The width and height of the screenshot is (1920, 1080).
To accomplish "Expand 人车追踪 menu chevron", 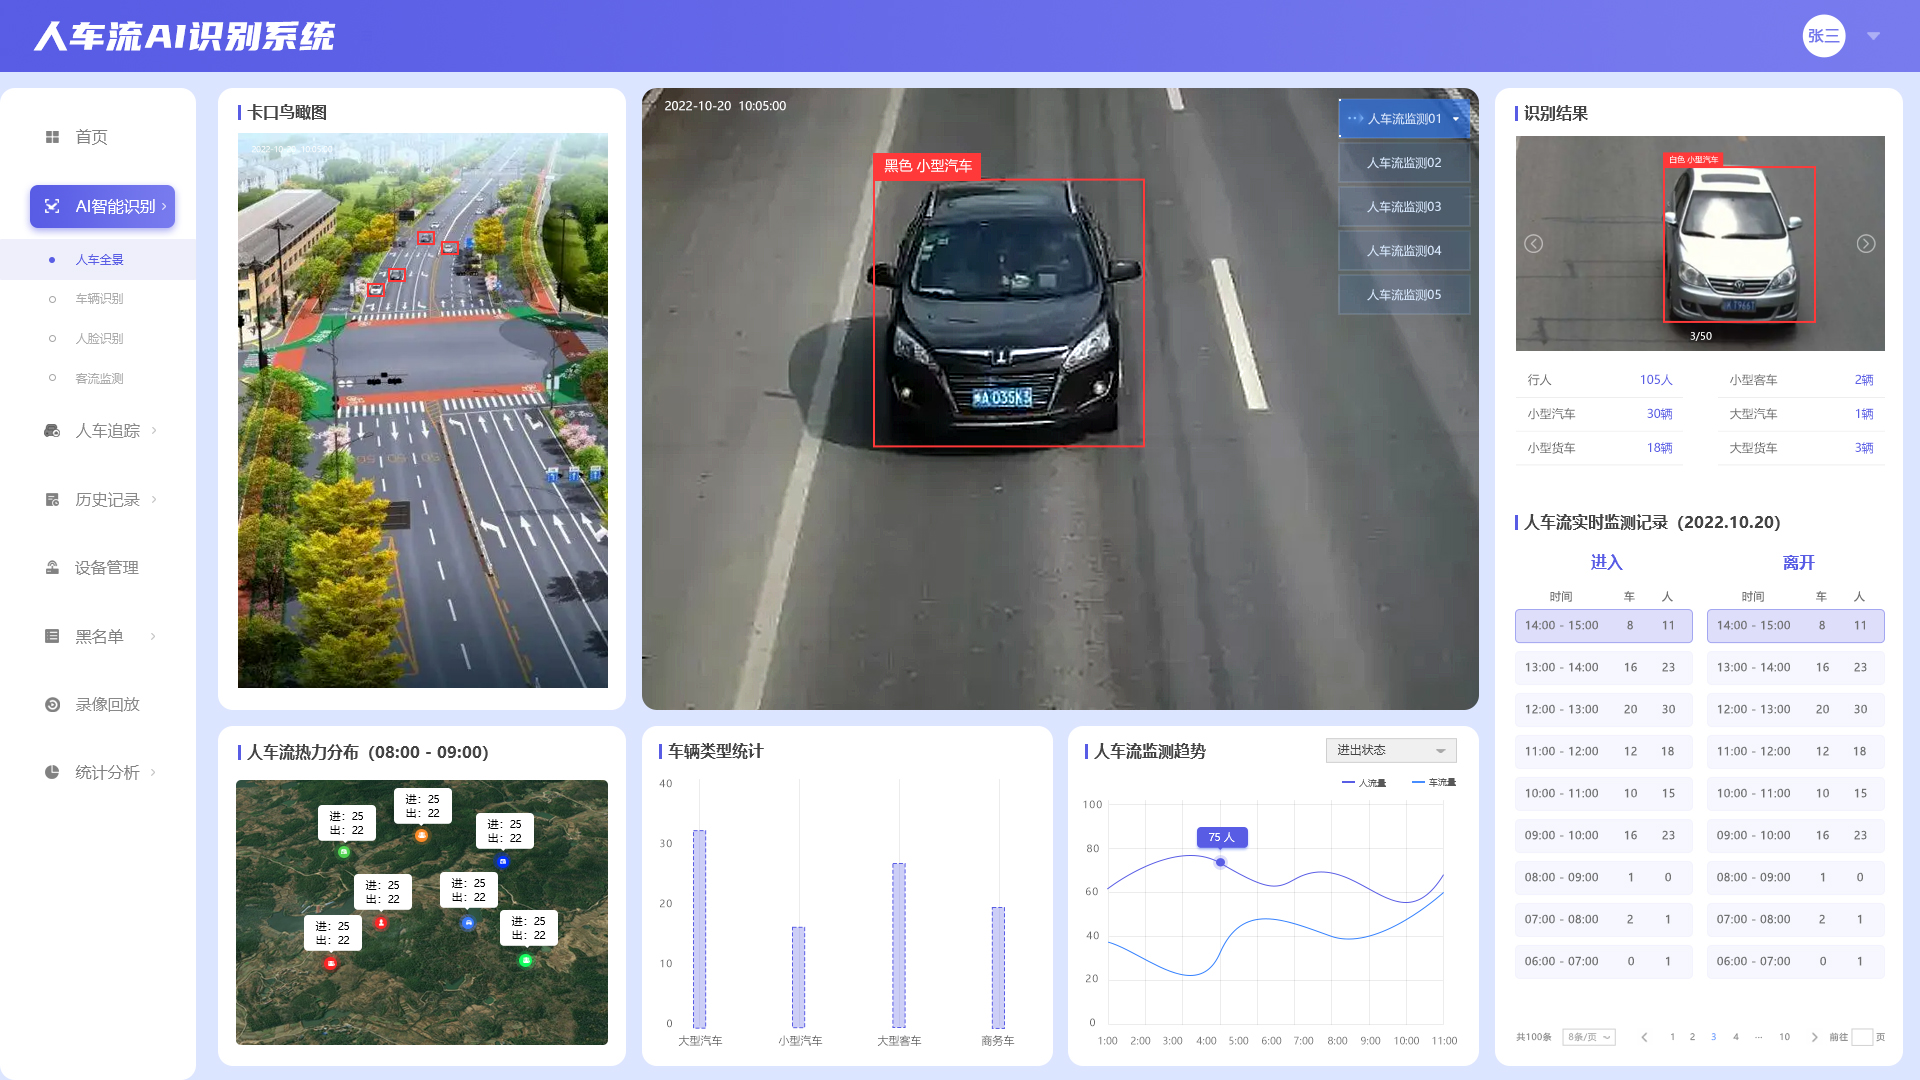I will click(x=154, y=431).
